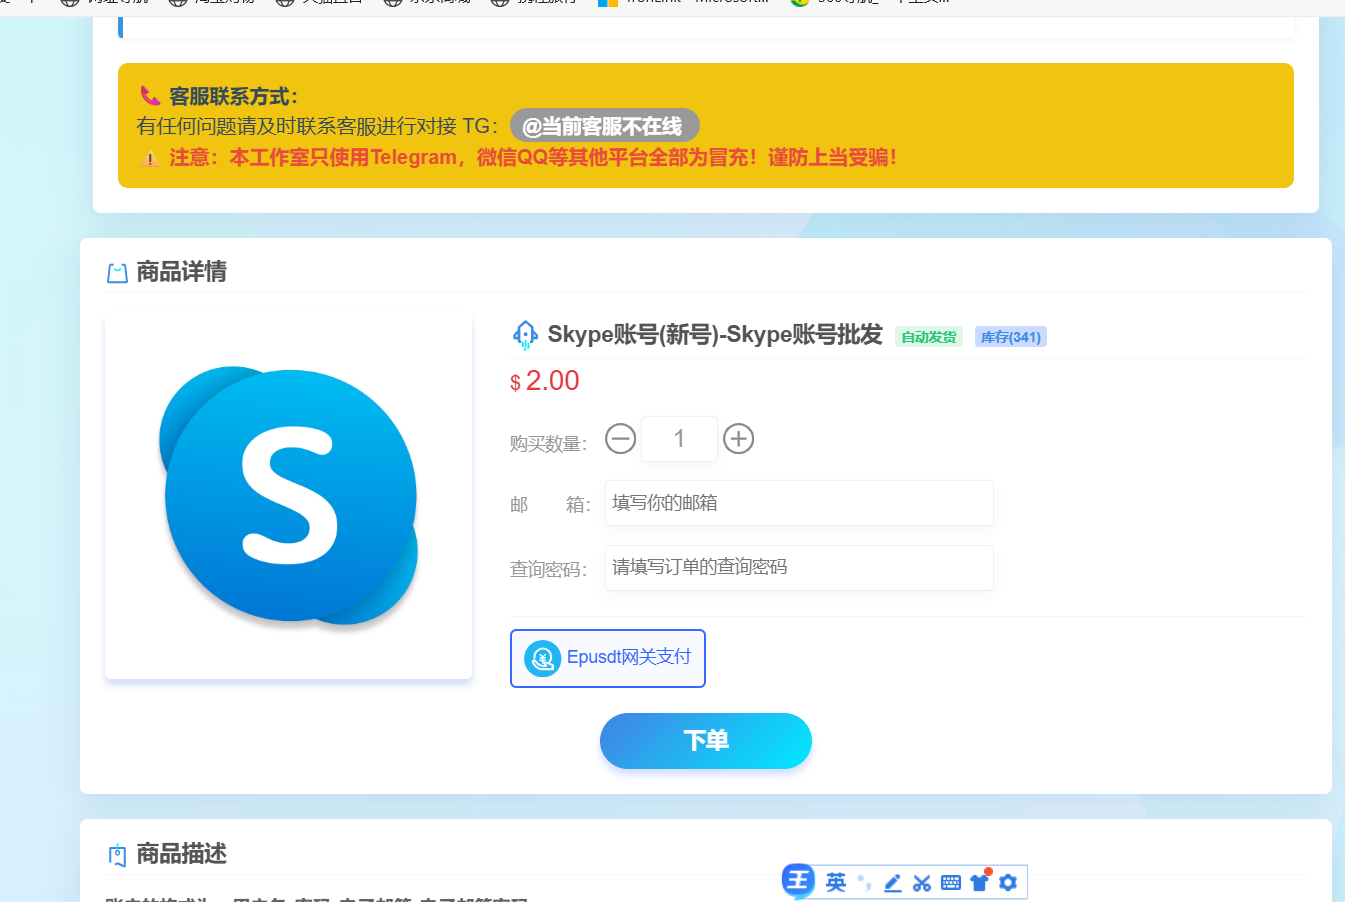Screen dimensions: 1345x902
Task: Click the red Telegram-only warning notice text
Action: point(533,157)
